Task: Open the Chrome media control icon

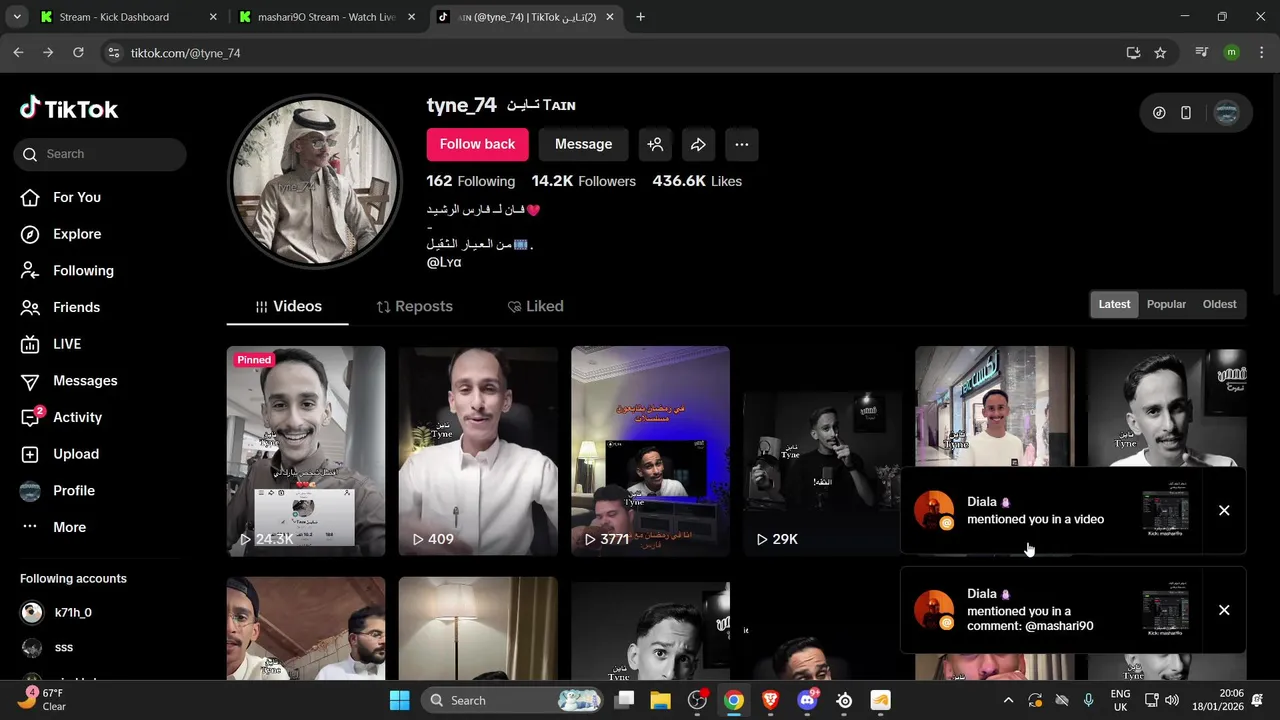Action: [1202, 53]
